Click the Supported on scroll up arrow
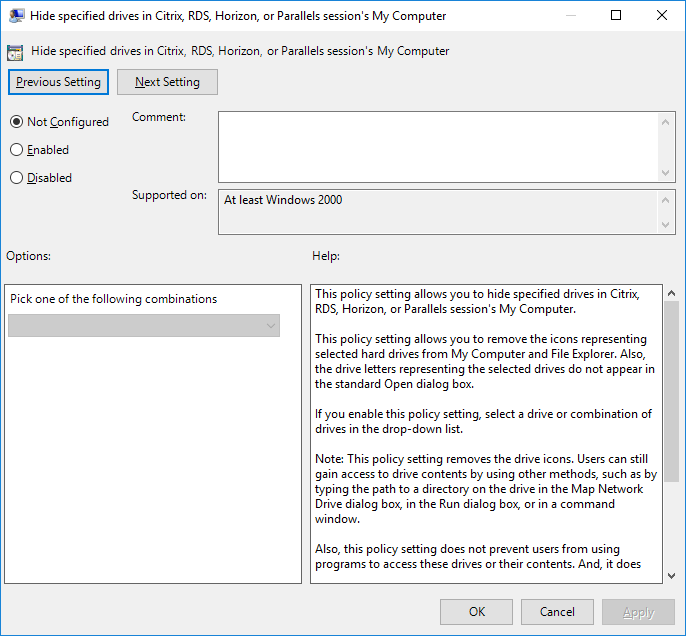686x636 pixels. pyautogui.click(x=667, y=199)
